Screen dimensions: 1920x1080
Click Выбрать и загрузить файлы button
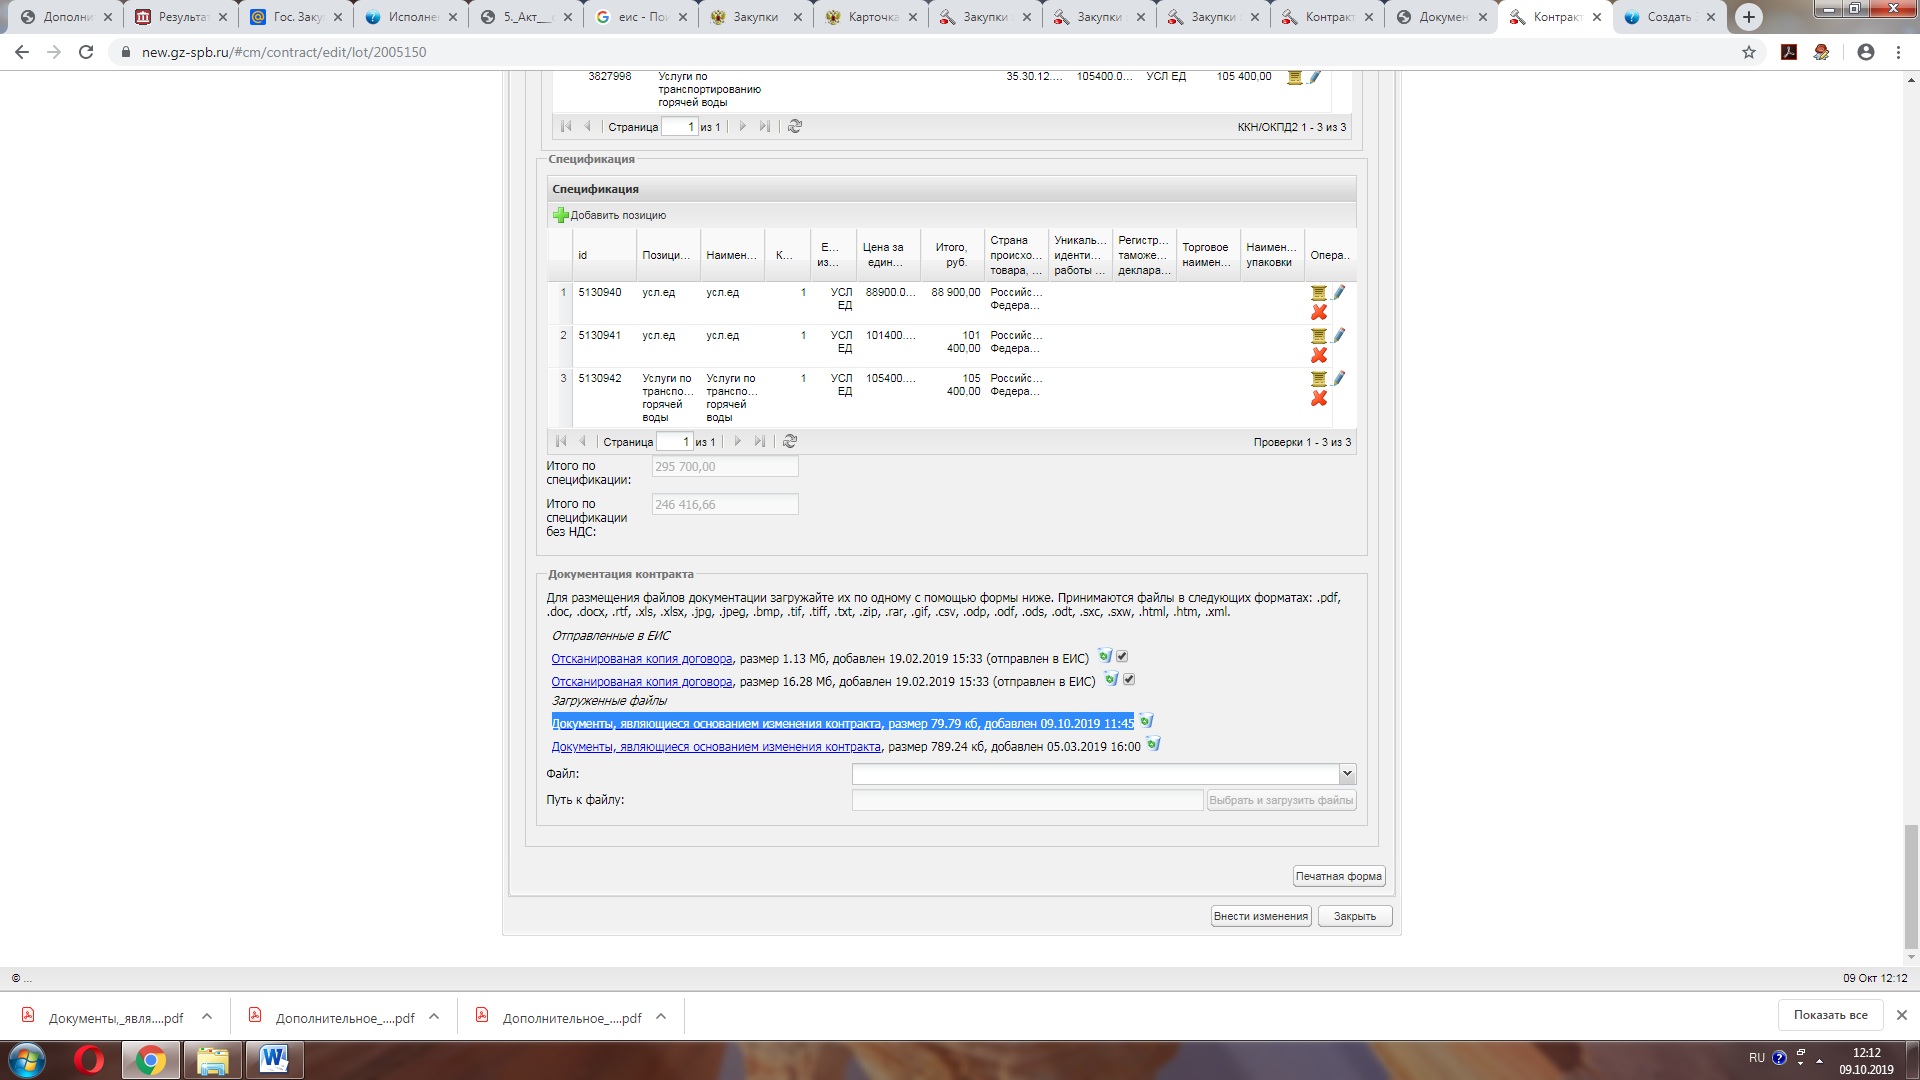pos(1281,800)
